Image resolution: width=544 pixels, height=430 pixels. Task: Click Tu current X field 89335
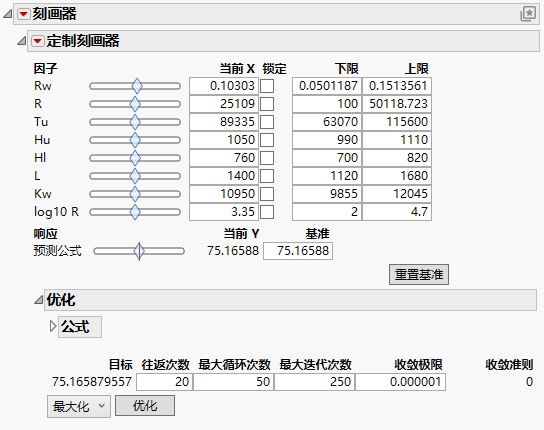(x=224, y=122)
